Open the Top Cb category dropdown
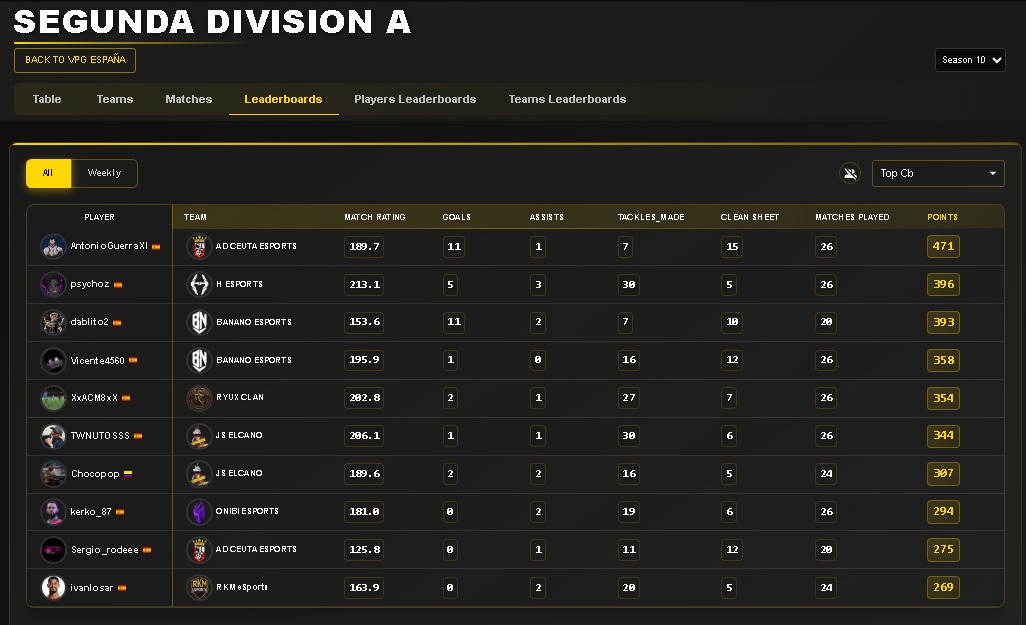 pyautogui.click(x=938, y=173)
